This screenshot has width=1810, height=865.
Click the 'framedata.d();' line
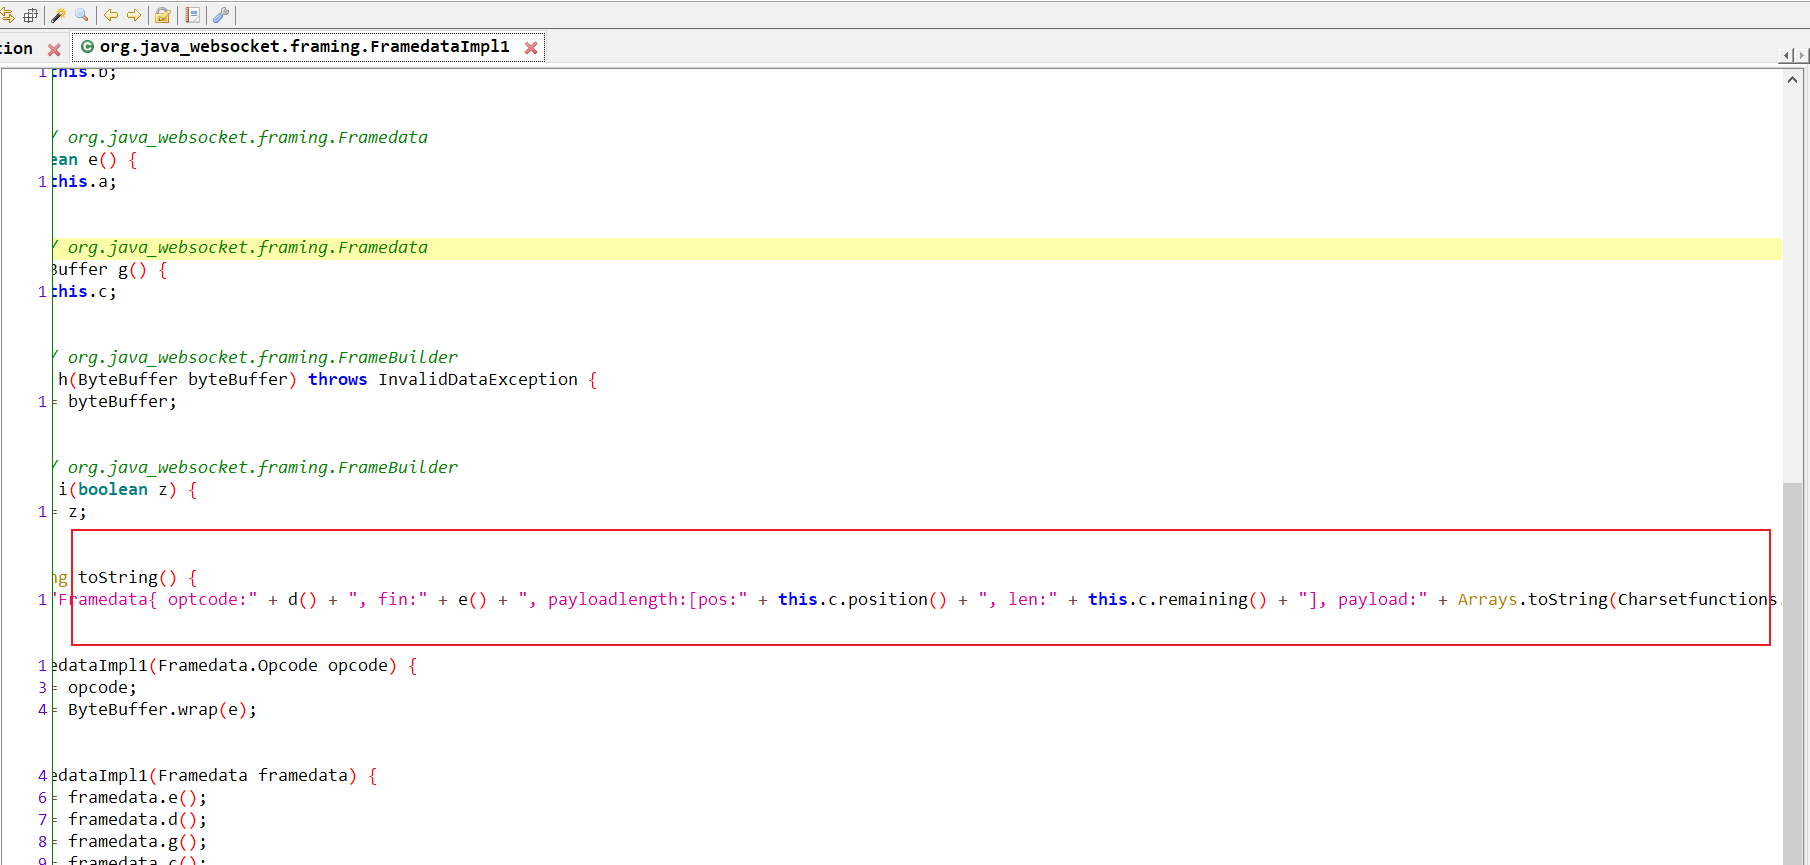tap(137, 819)
